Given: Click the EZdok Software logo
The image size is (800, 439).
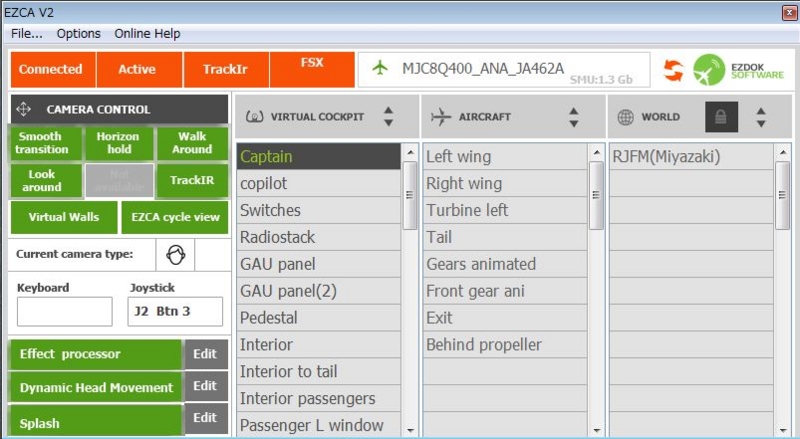Looking at the screenshot, I should [x=738, y=70].
